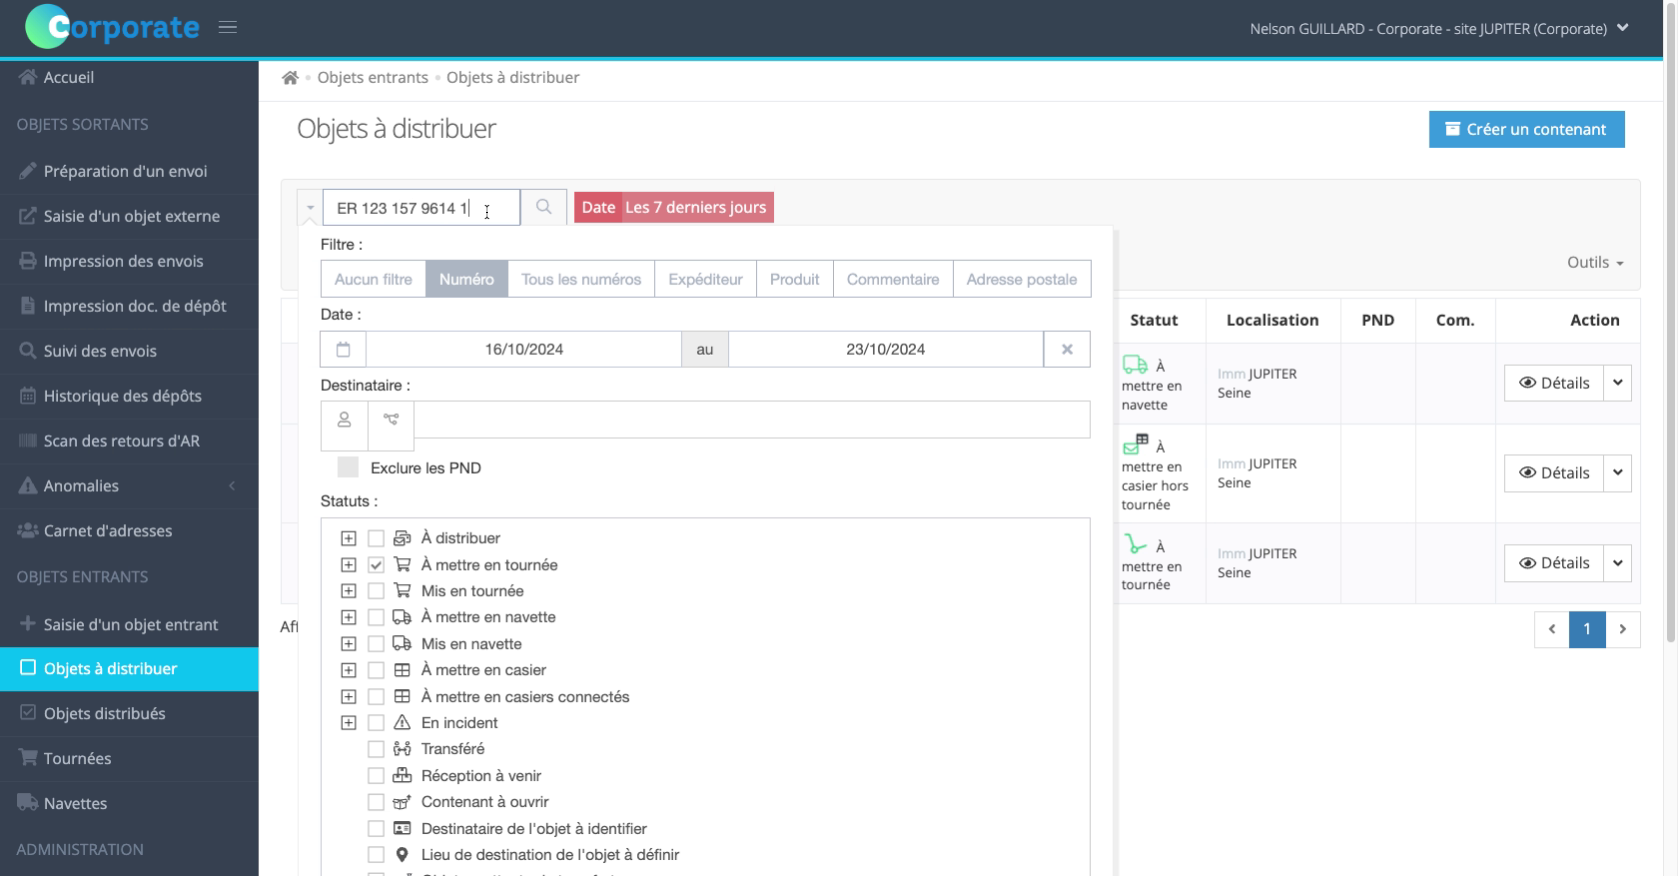
Task: Toggle the hamburger menu icon beside Corporate logo
Action: [228, 27]
